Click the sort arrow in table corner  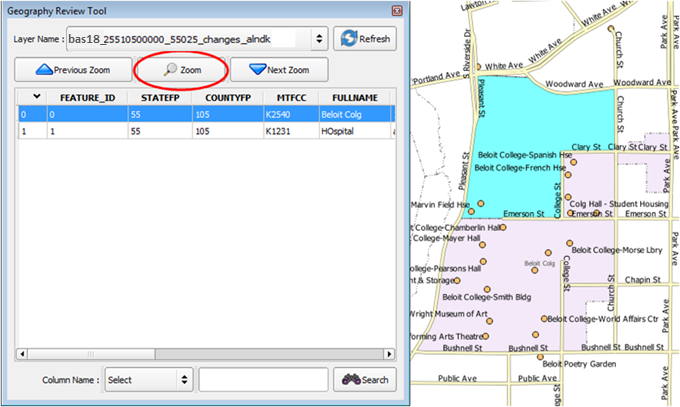38,97
